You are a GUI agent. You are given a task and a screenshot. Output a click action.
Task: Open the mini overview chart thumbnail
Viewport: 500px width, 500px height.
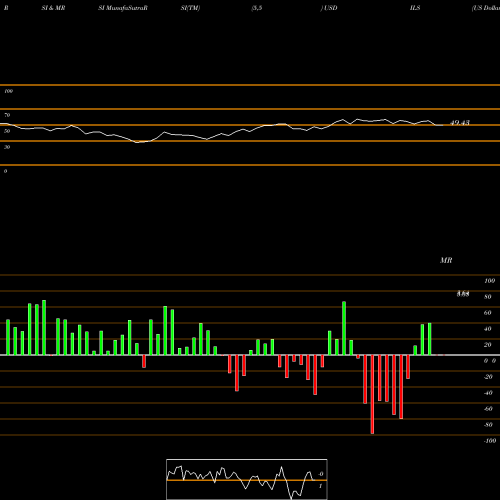[247, 479]
